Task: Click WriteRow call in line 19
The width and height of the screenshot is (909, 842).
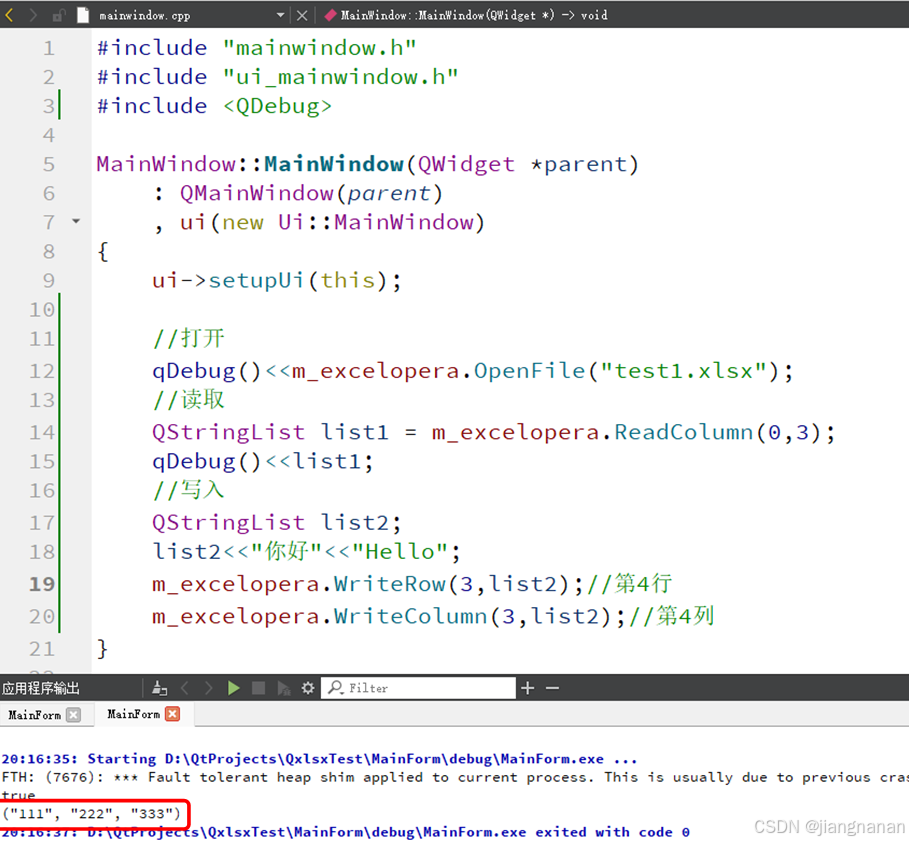Action: pos(390,584)
